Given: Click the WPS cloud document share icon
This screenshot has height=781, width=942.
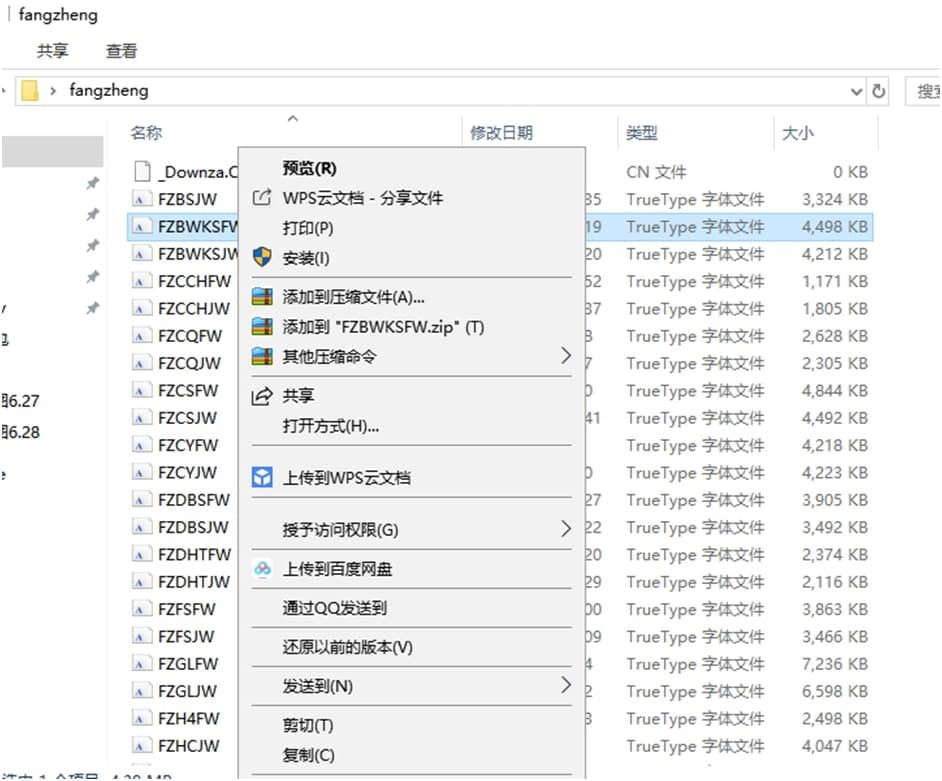Looking at the screenshot, I should click(x=262, y=198).
